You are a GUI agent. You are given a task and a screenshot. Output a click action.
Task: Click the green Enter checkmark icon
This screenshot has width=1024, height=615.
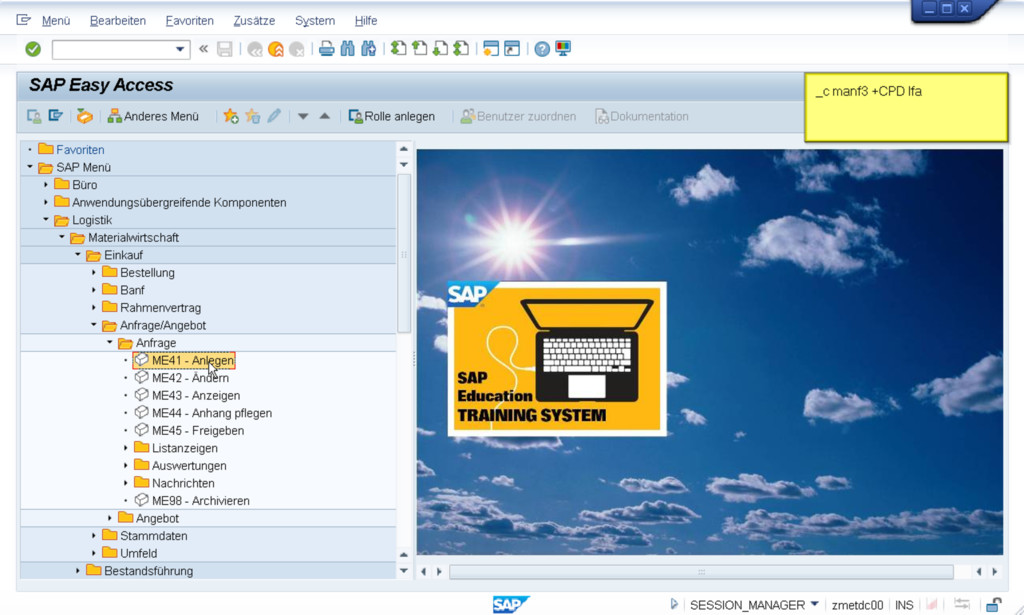(x=33, y=49)
